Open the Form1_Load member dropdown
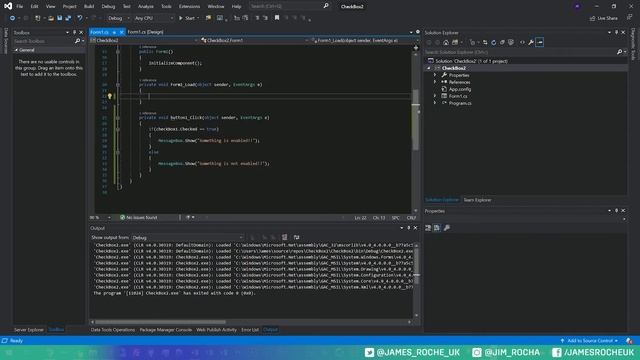Image resolution: width=640 pixels, height=360 pixels. coord(364,40)
